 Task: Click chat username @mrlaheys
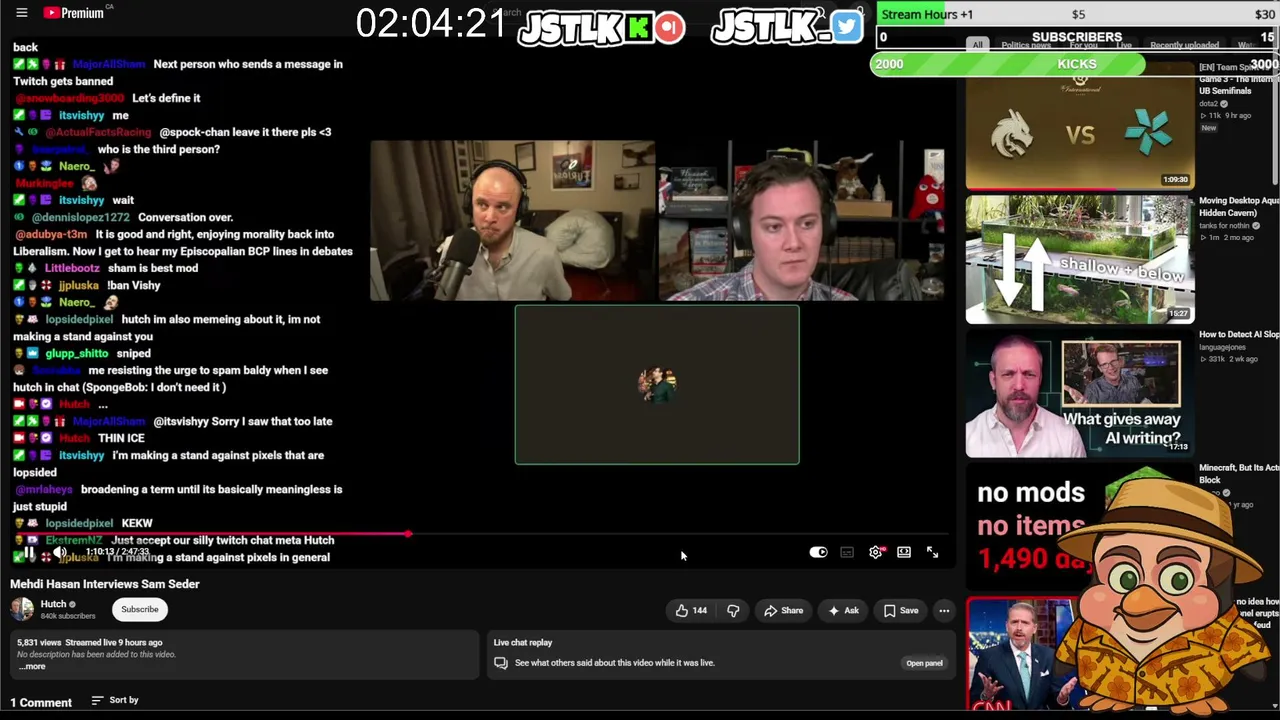[43, 489]
